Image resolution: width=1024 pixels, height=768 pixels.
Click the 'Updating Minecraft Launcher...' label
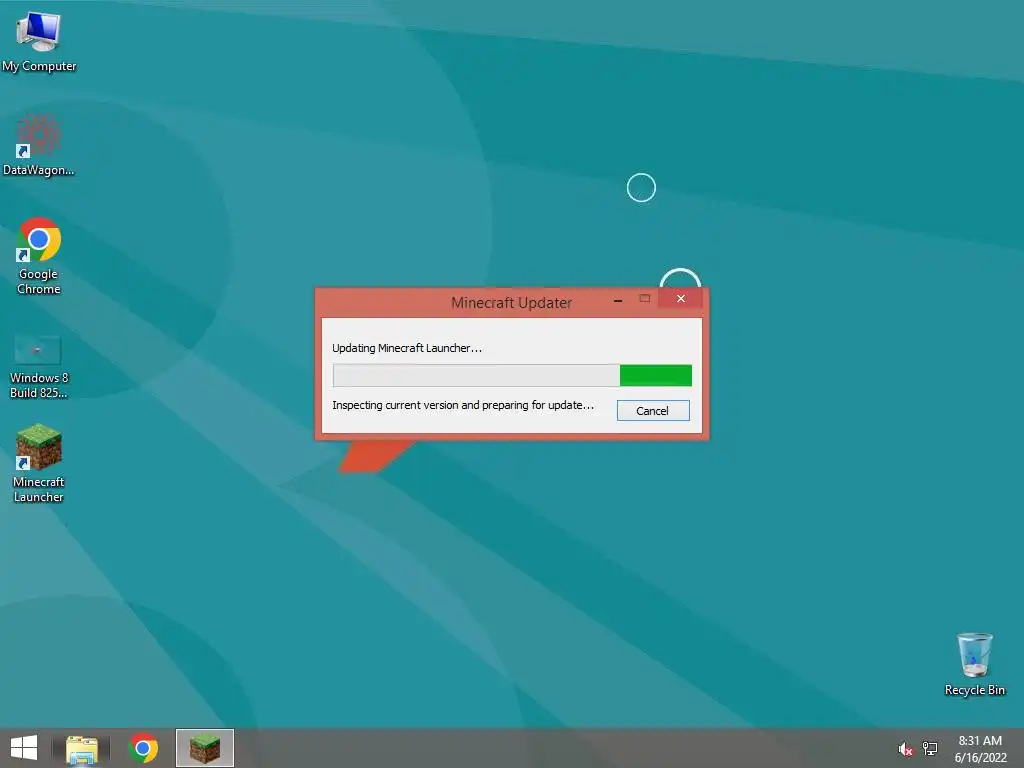407,348
